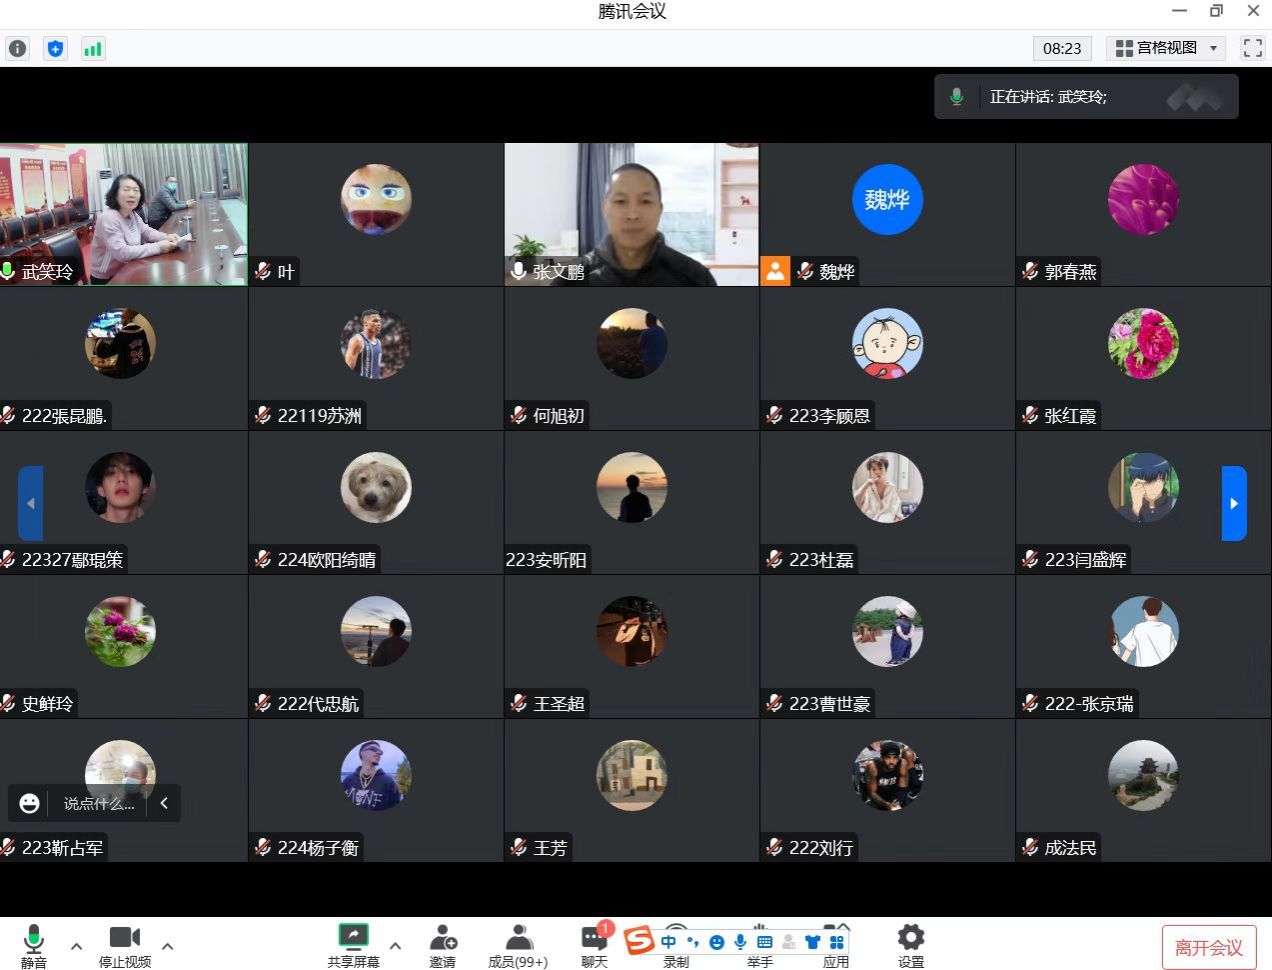This screenshot has height=970, width=1272.
Task: Click 魏烨's blue avatar
Action: click(887, 200)
